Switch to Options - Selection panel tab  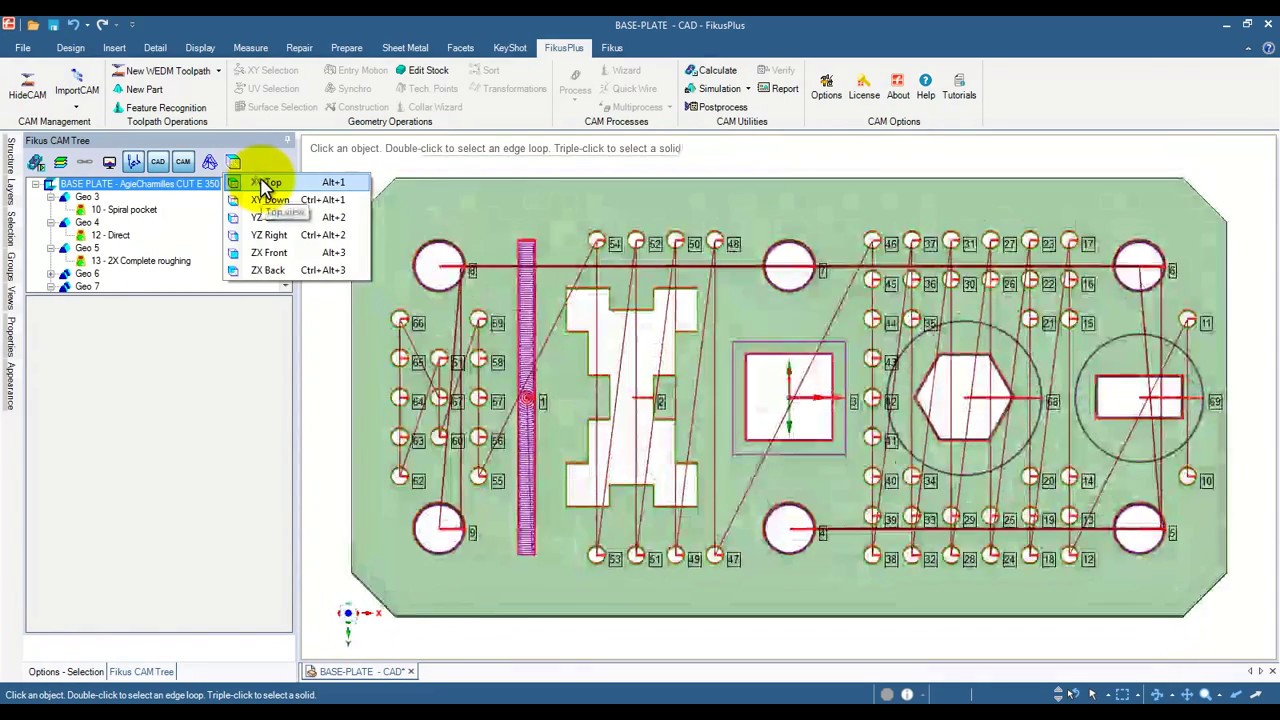[66, 672]
